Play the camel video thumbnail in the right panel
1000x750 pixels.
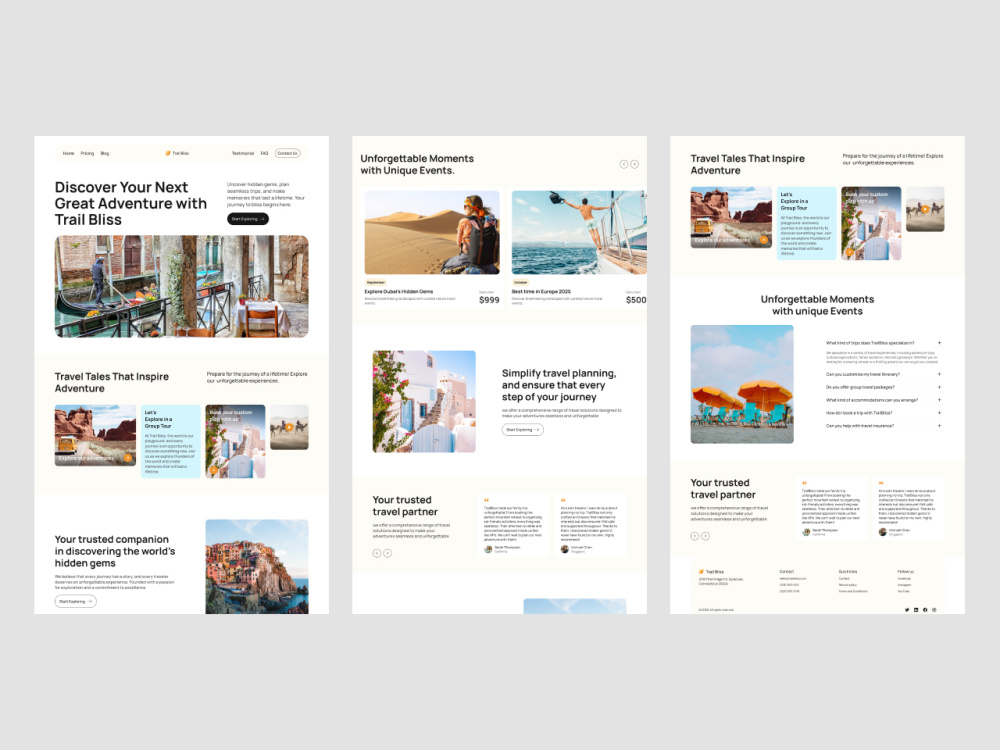coord(925,209)
